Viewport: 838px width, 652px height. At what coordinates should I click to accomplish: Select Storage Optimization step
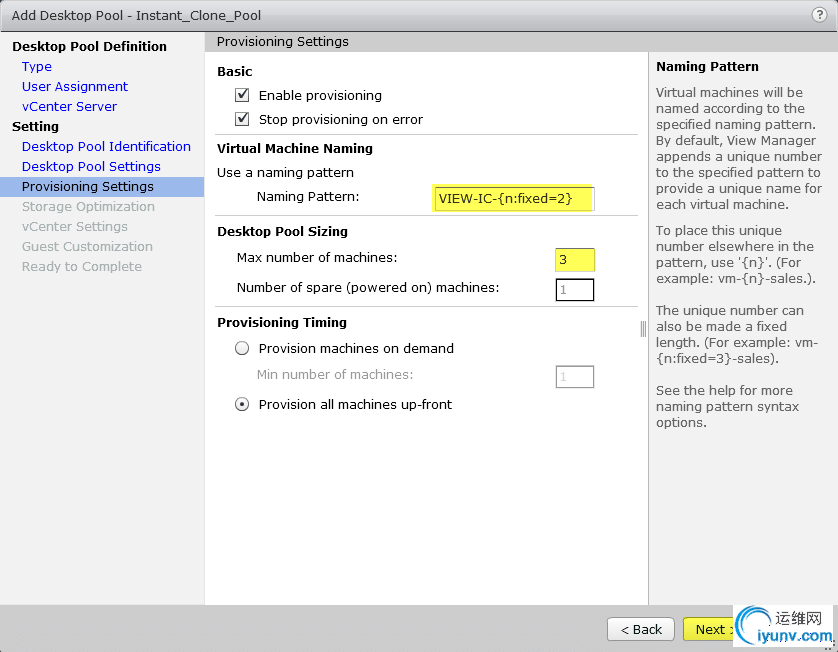click(88, 206)
